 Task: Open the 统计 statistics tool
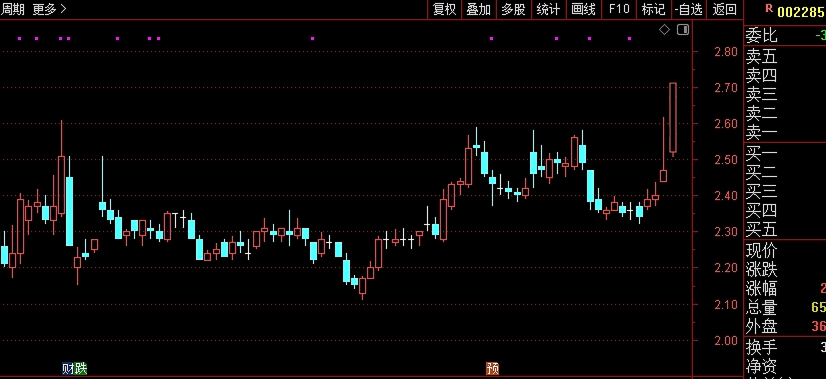click(x=548, y=9)
